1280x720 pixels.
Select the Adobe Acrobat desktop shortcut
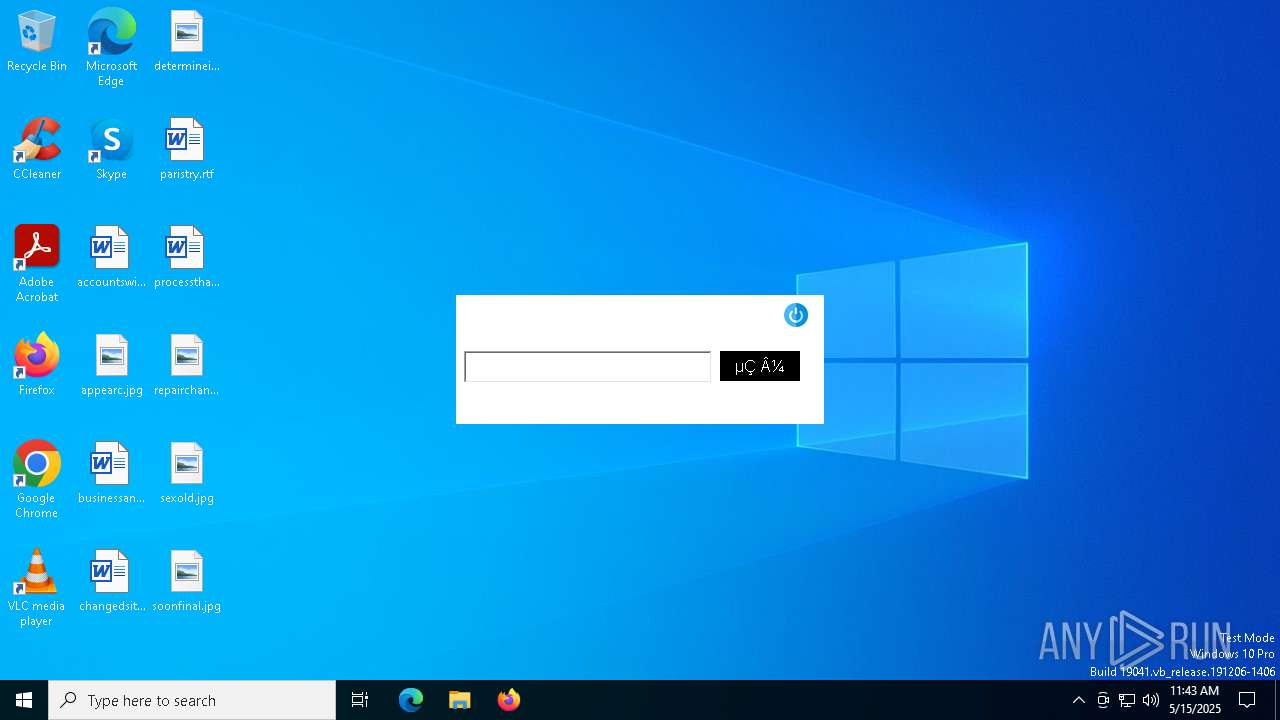[37, 264]
